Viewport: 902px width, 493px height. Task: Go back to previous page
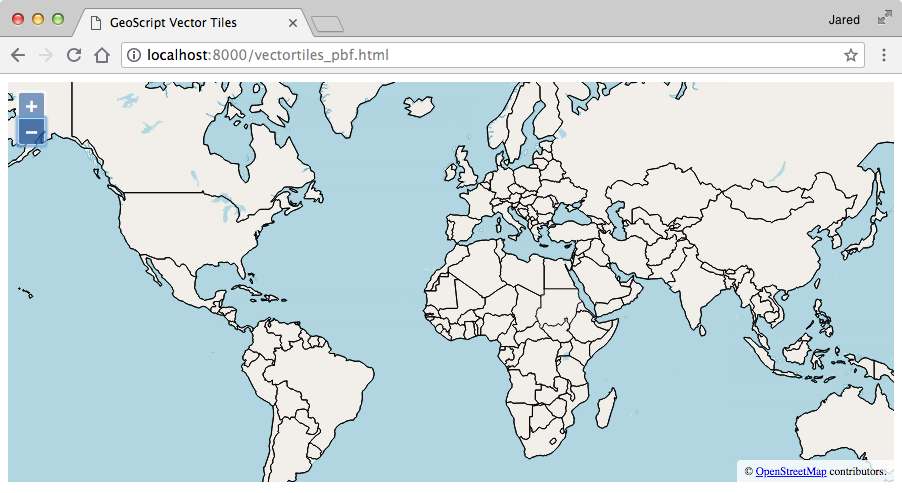tap(18, 55)
